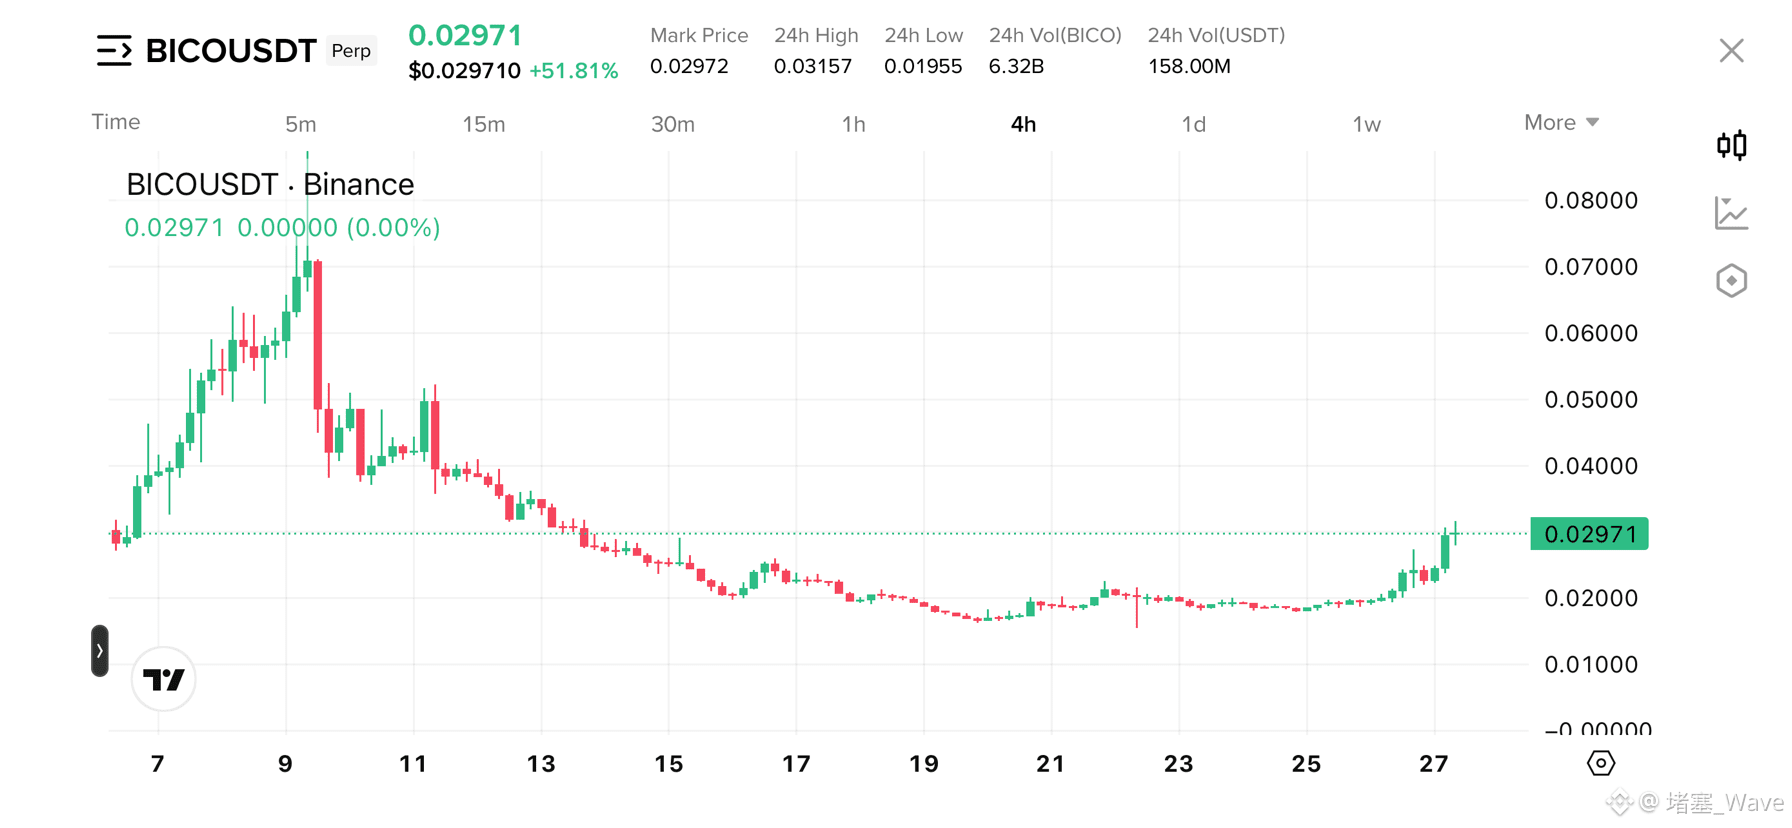The height and width of the screenshot is (828, 1792).
Task: Click the Perp contract badge
Action: 351,51
